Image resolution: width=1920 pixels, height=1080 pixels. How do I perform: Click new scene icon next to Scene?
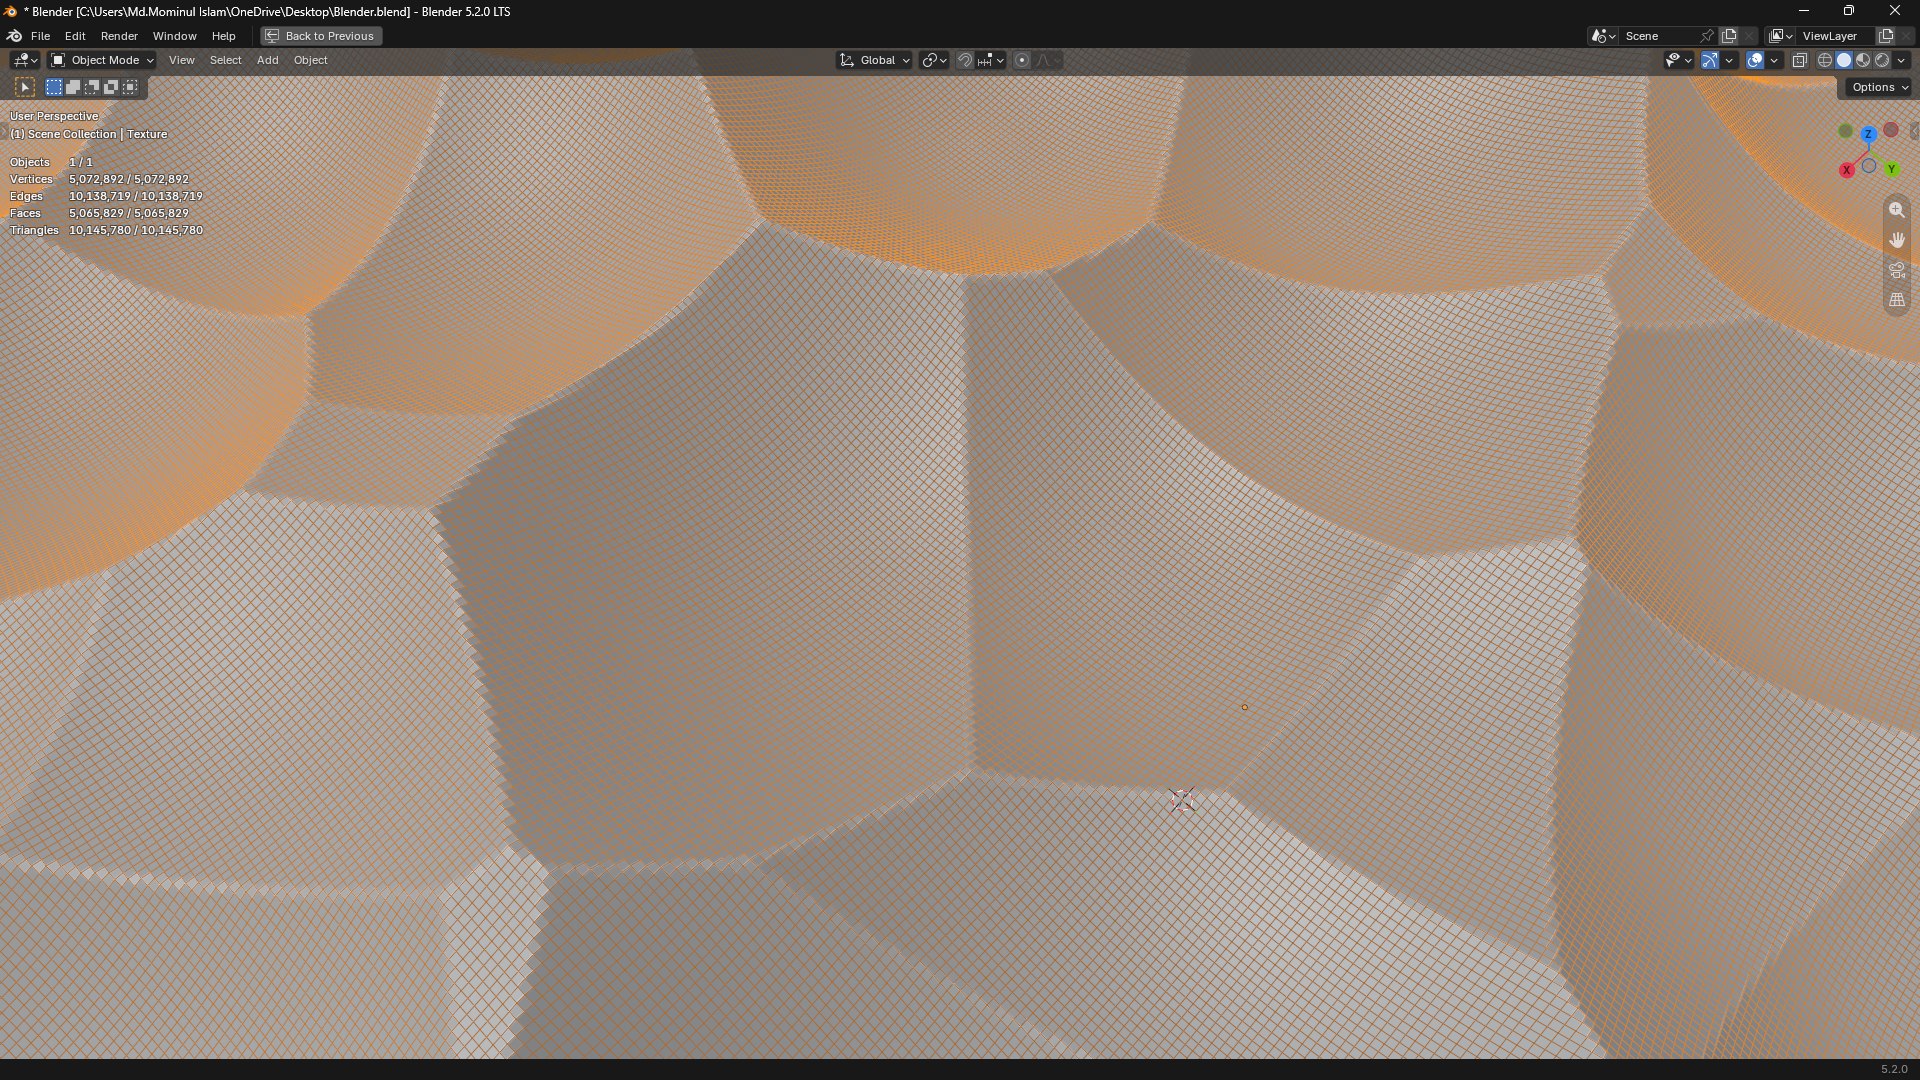[x=1729, y=36]
